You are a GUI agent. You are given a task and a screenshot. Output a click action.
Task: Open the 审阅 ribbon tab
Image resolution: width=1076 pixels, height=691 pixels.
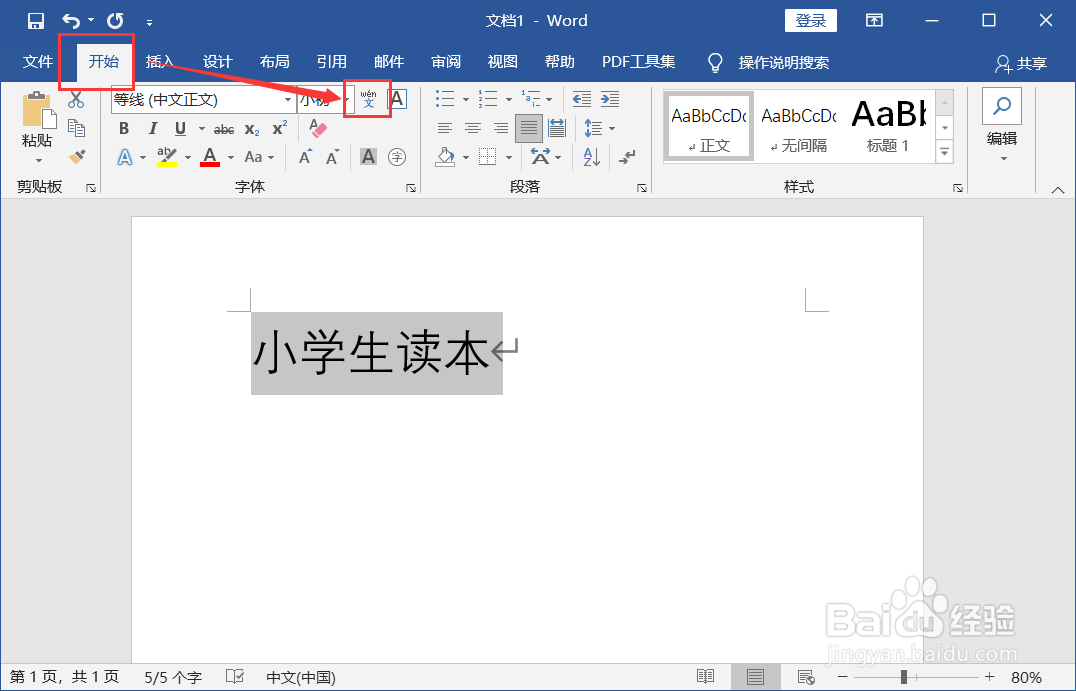[445, 61]
